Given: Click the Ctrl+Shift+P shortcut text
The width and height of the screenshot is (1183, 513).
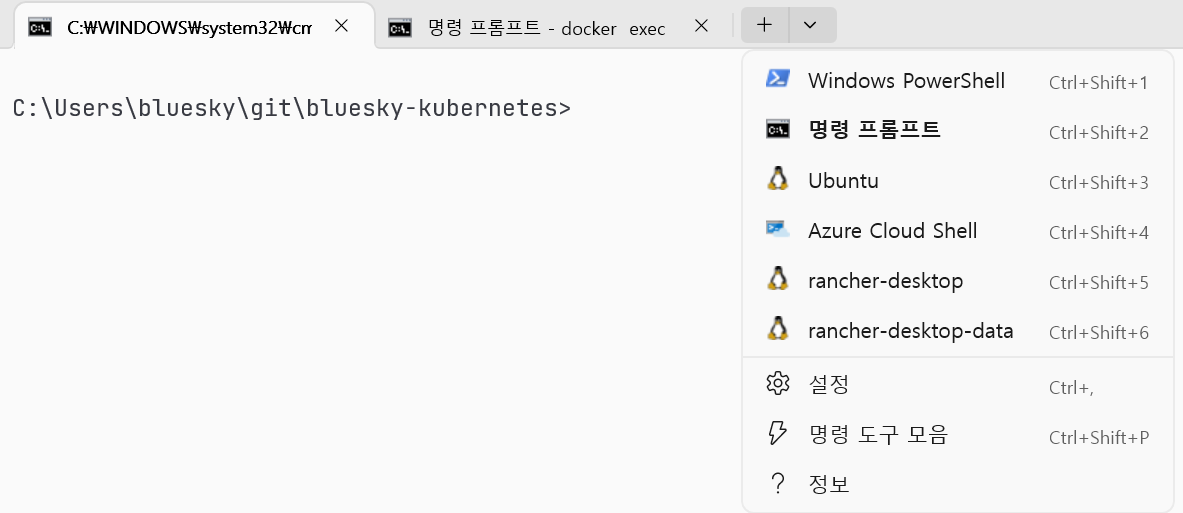Looking at the screenshot, I should (x=1099, y=438).
